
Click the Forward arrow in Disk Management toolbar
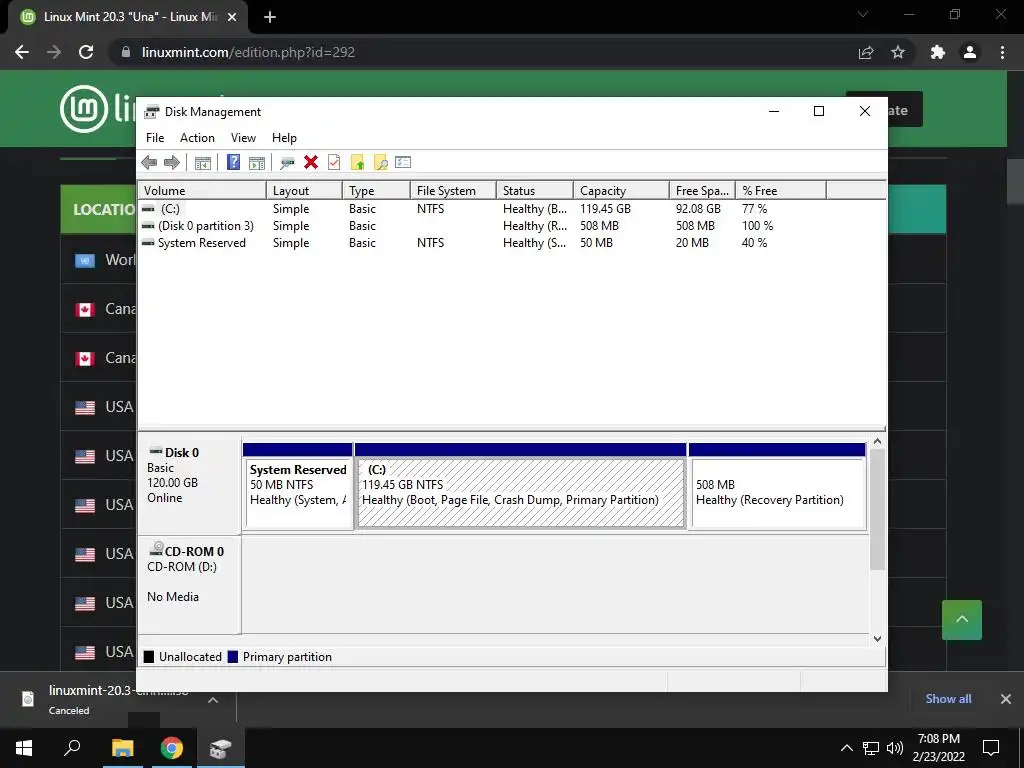point(172,163)
